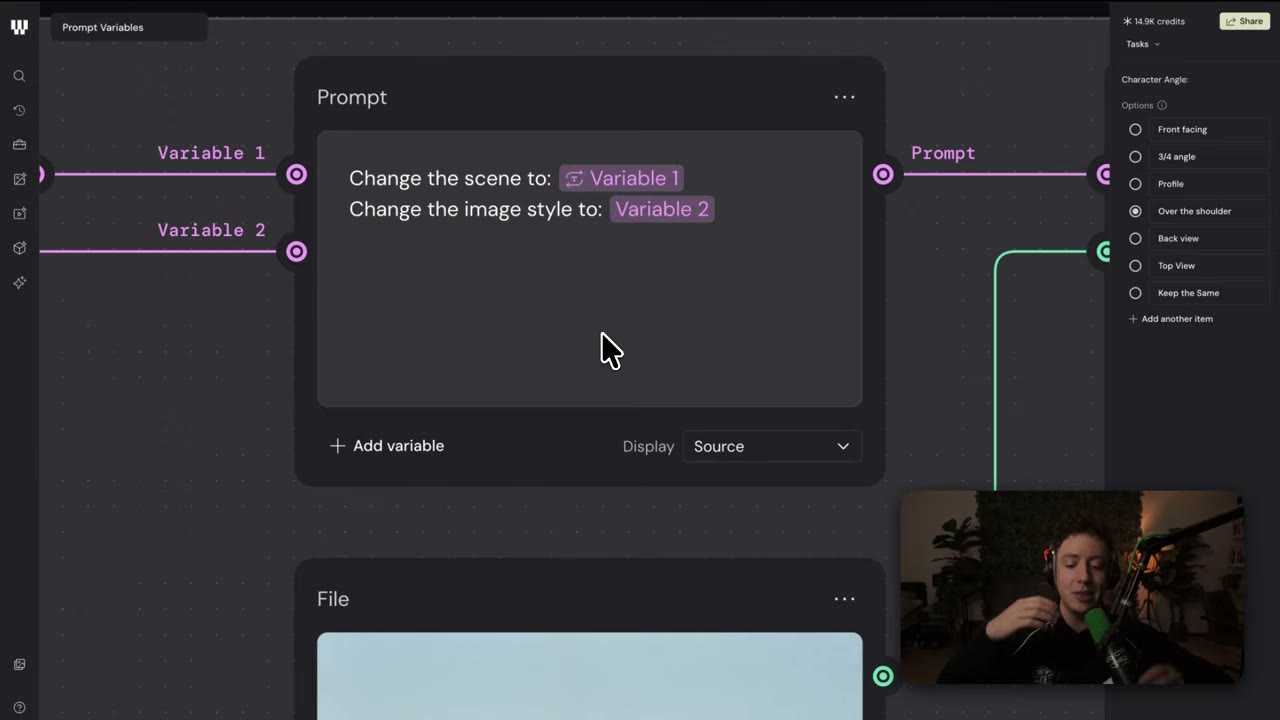Select the Profile radio option

(x=1135, y=184)
